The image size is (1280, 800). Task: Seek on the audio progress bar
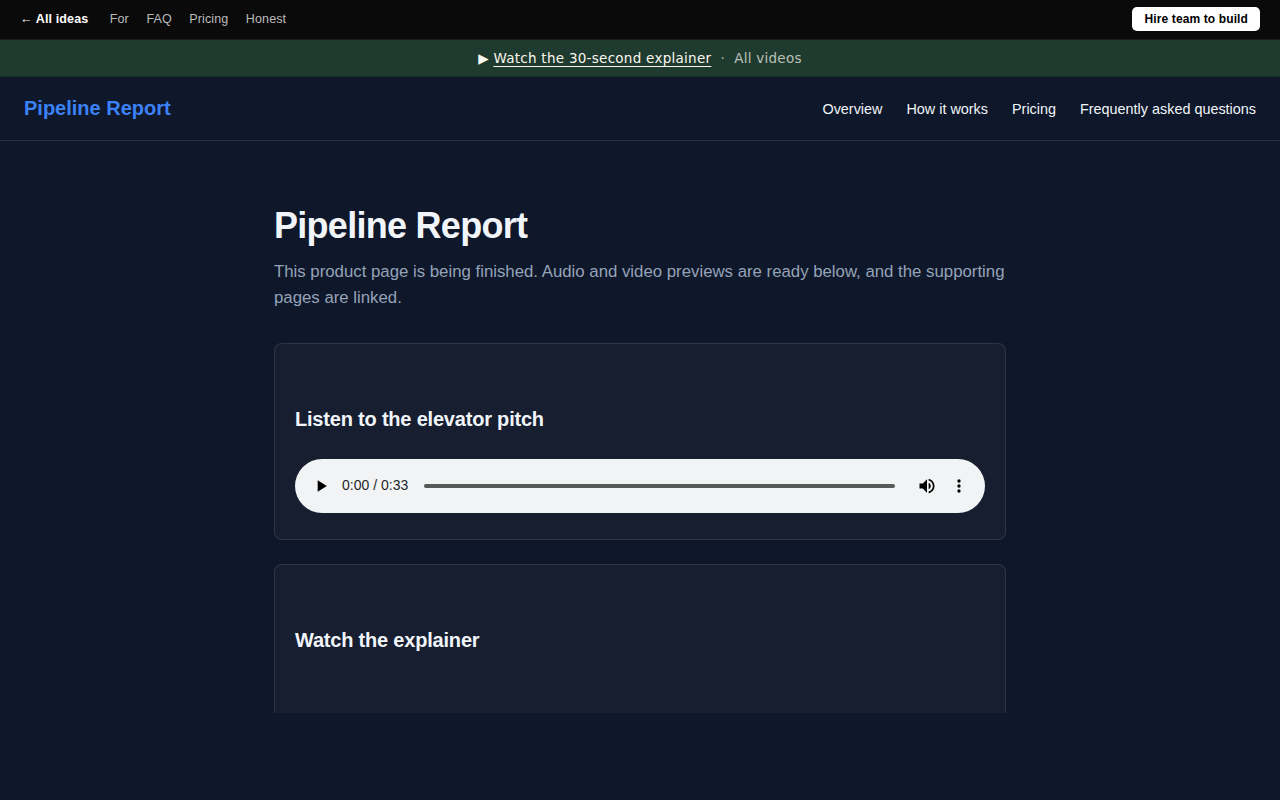(659, 486)
